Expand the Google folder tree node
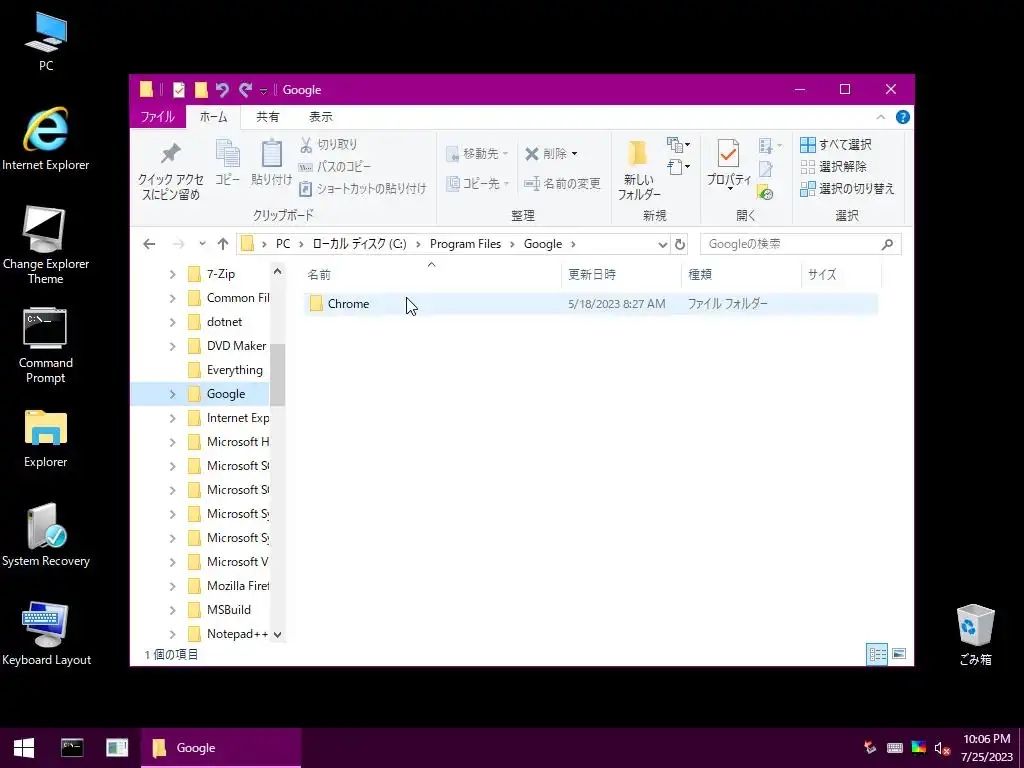The width and height of the screenshot is (1024, 768). click(172, 394)
